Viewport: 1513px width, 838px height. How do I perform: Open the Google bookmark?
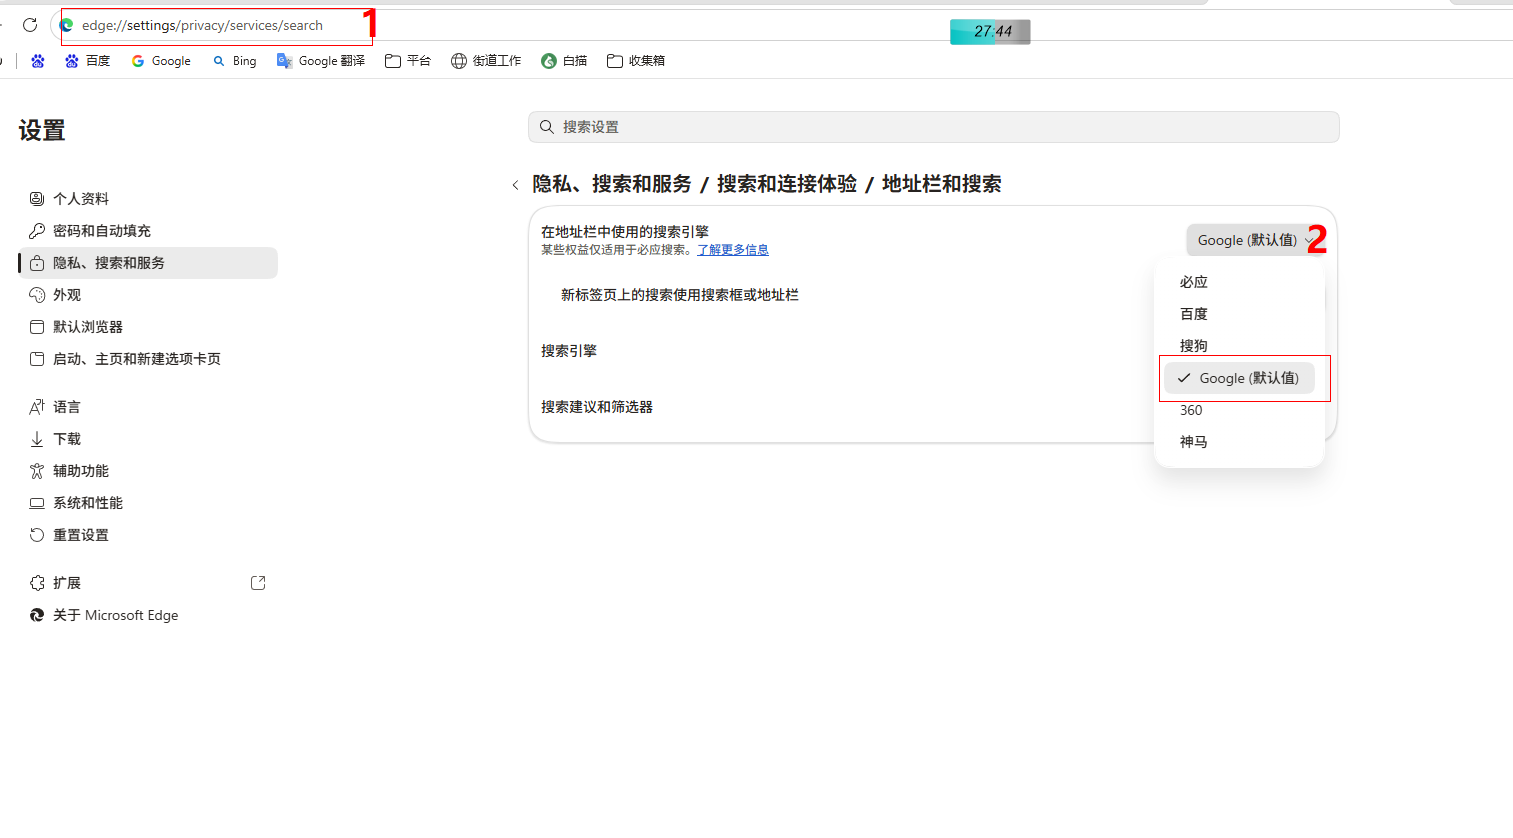pyautogui.click(x=161, y=61)
